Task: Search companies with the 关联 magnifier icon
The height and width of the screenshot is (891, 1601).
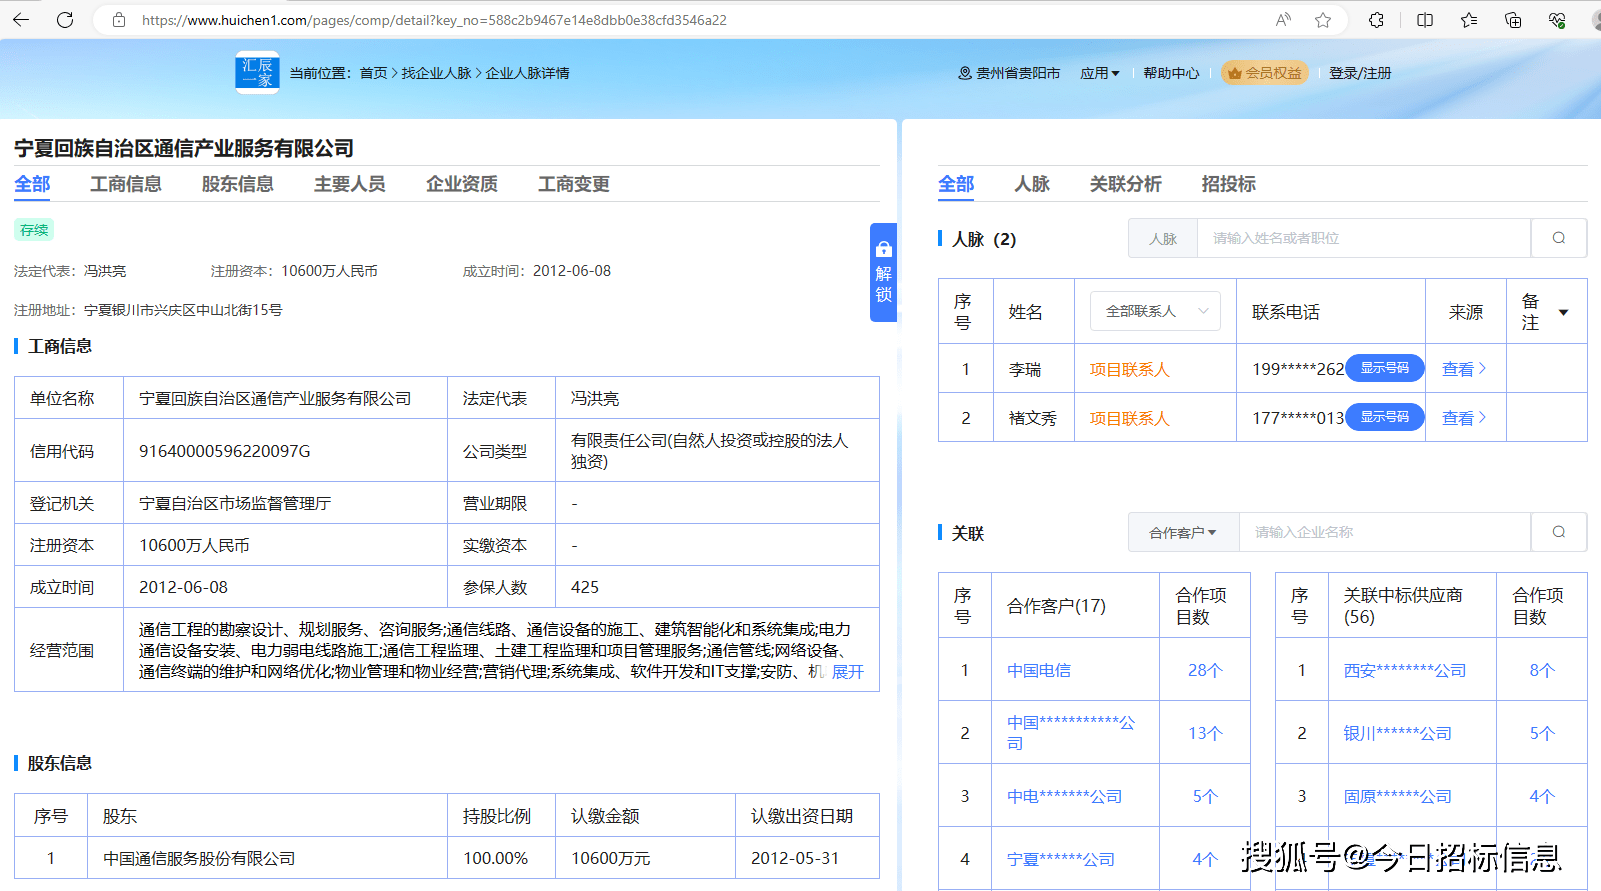Action: point(1559,532)
